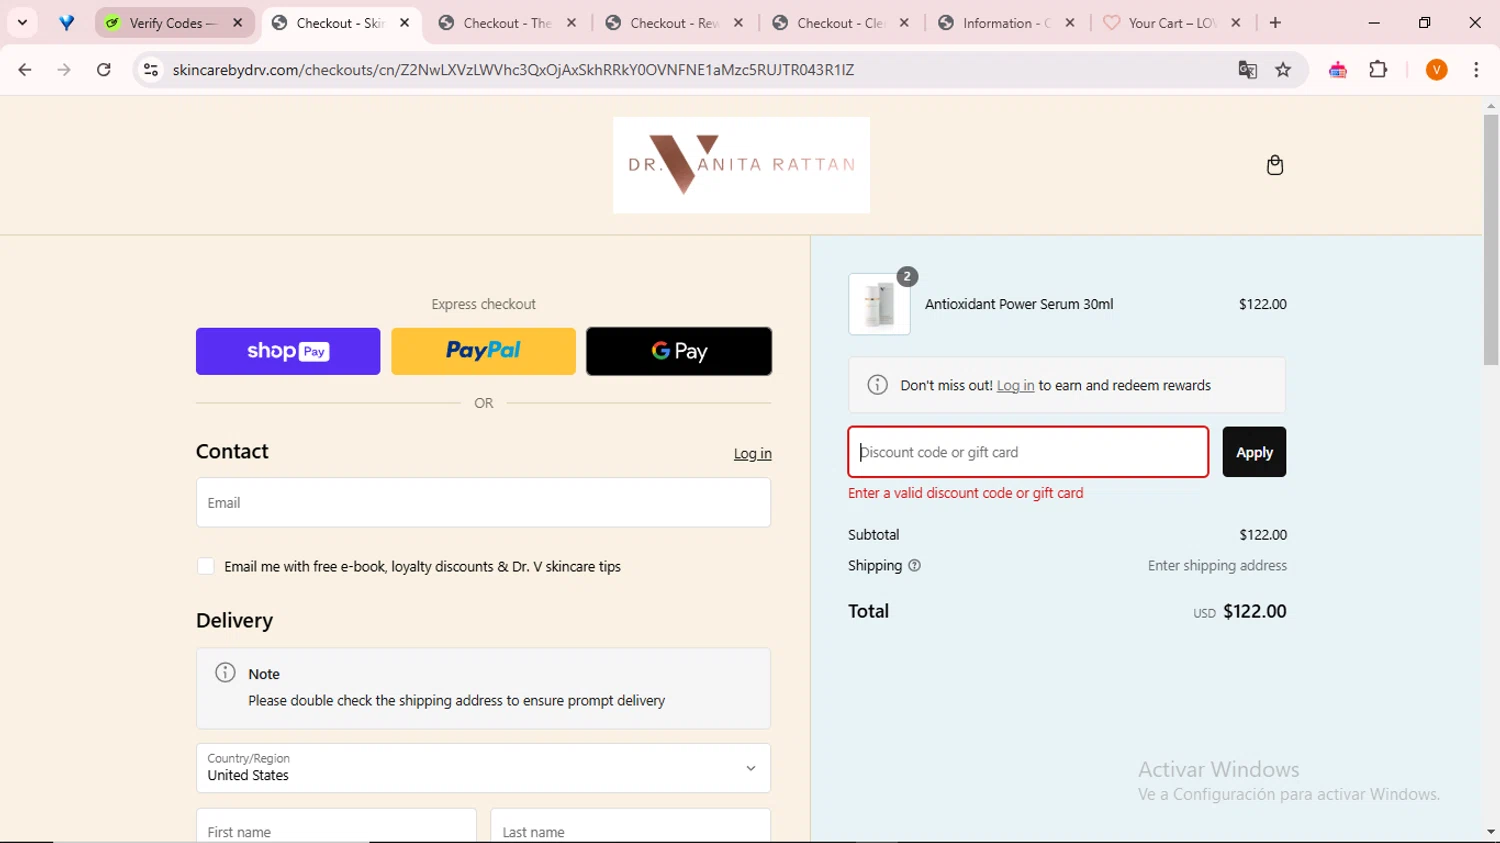The height and width of the screenshot is (843, 1500).
Task: Click the Total USD $122.00 amount
Action: [x=1240, y=612]
